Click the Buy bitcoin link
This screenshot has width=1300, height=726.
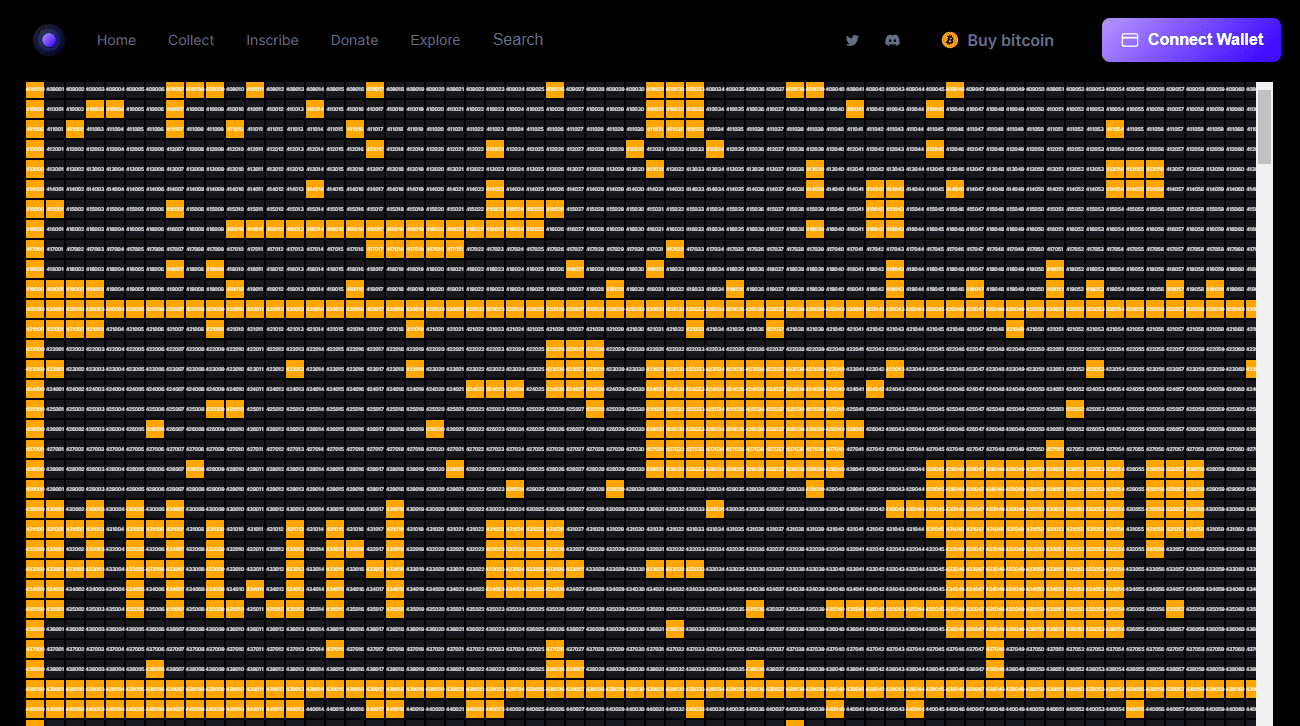point(1010,40)
